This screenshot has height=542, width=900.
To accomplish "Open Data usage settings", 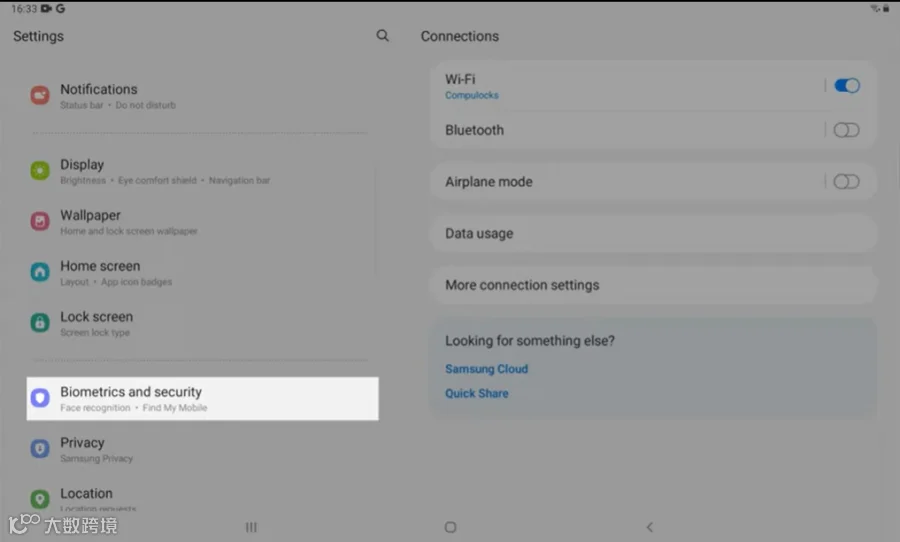I will click(x=653, y=234).
